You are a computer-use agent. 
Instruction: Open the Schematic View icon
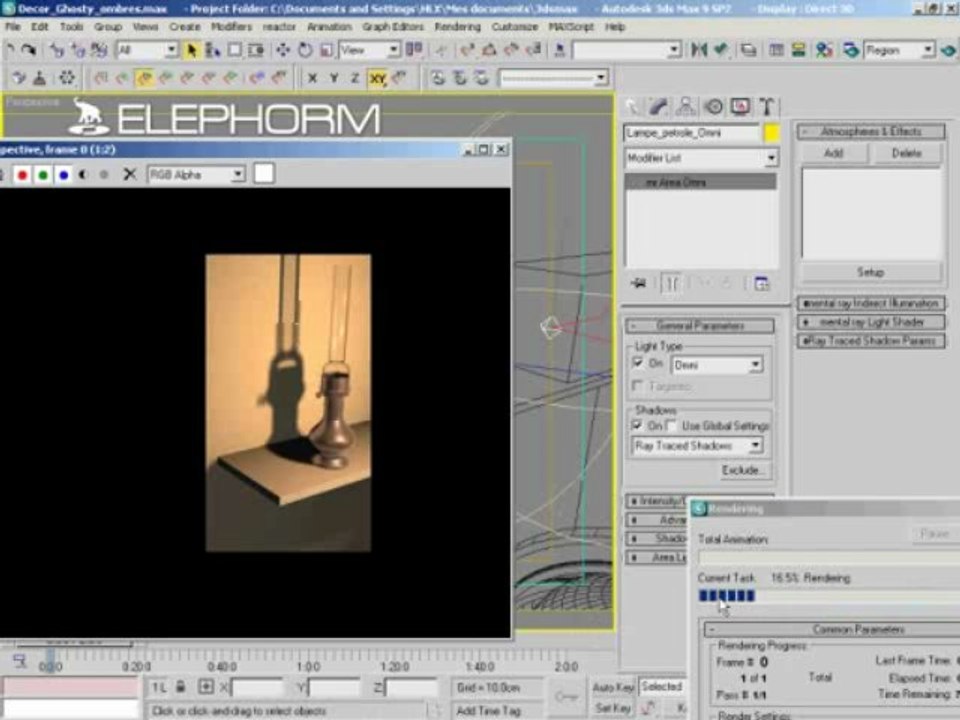[x=798, y=50]
